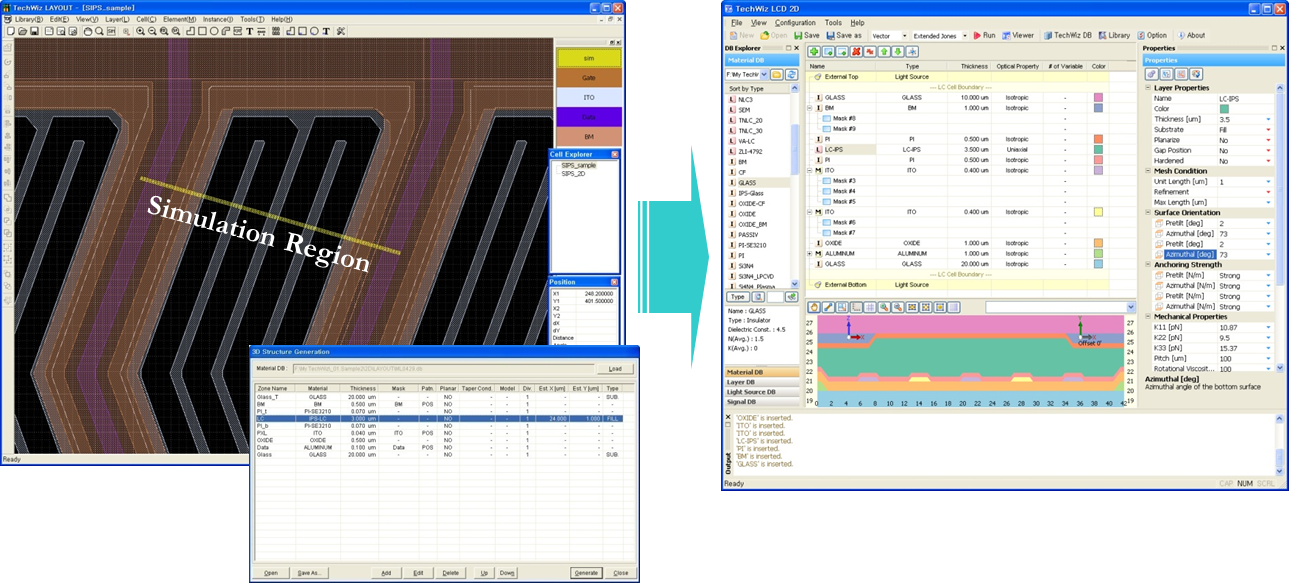Image resolution: width=1289 pixels, height=583 pixels.
Task: Move layer up with green up arrow icon
Action: pyautogui.click(x=884, y=52)
